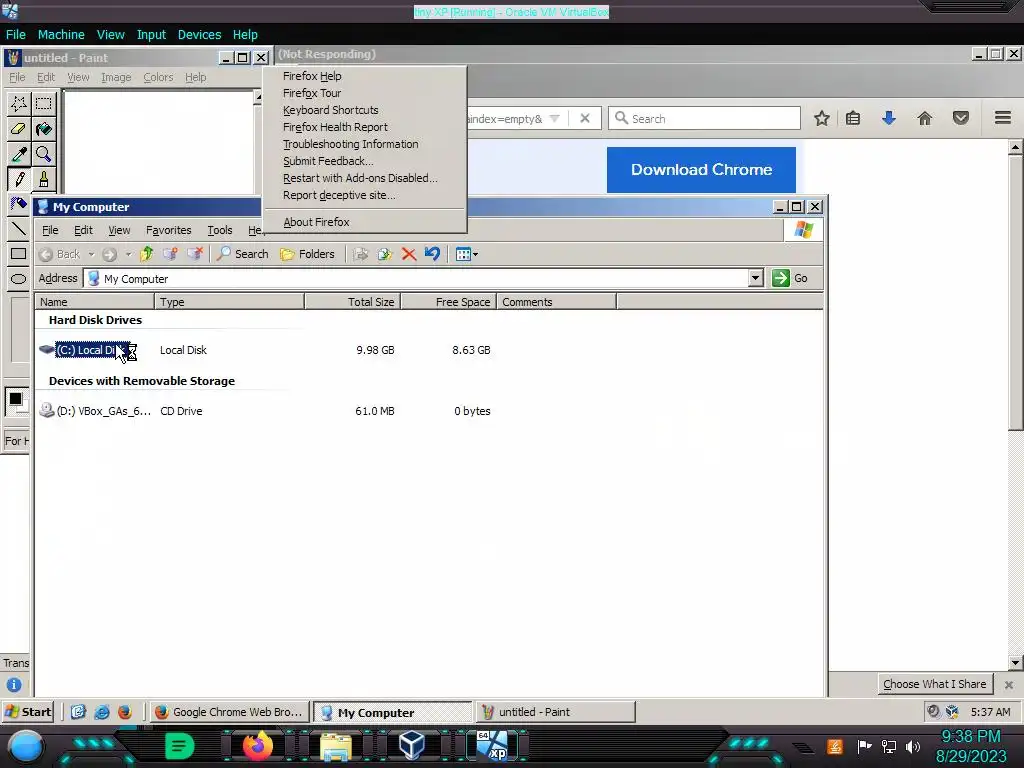The width and height of the screenshot is (1024, 768).
Task: Choose the Fill With Color bucket tool
Action: 44,129
